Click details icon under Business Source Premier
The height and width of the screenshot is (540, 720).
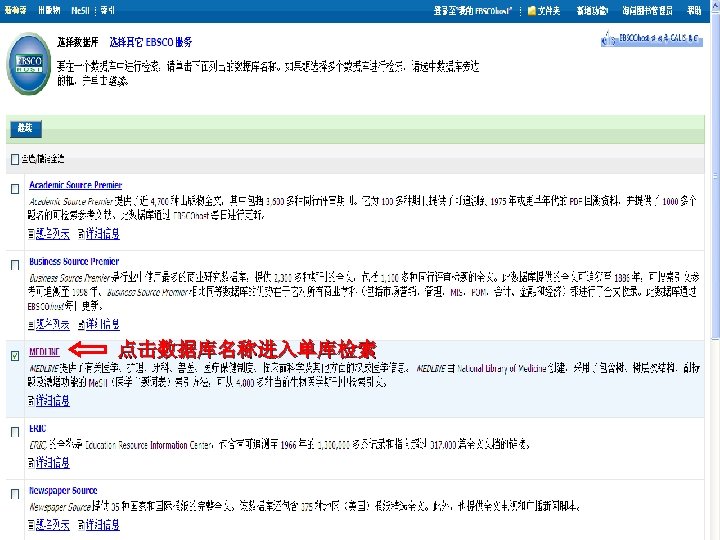pyautogui.click(x=81, y=325)
